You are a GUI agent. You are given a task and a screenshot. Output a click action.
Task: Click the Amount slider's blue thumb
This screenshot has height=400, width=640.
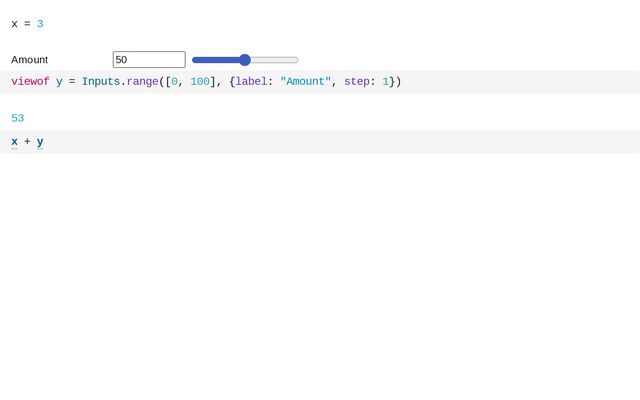pyautogui.click(x=245, y=60)
